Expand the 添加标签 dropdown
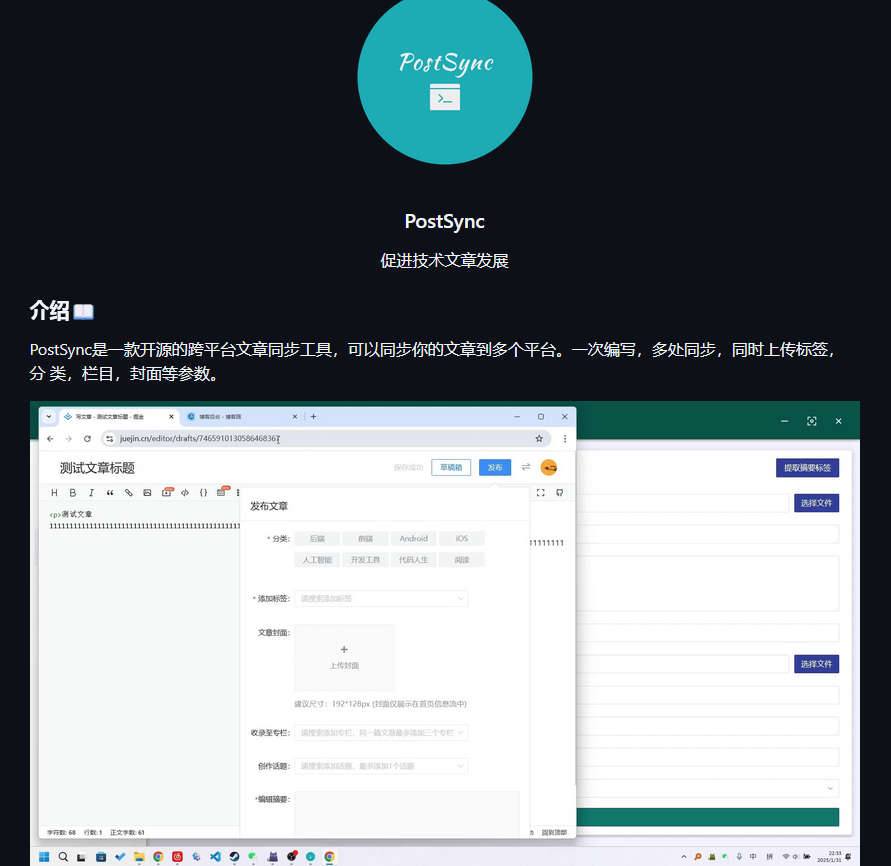891x866 pixels. pyautogui.click(x=381, y=598)
